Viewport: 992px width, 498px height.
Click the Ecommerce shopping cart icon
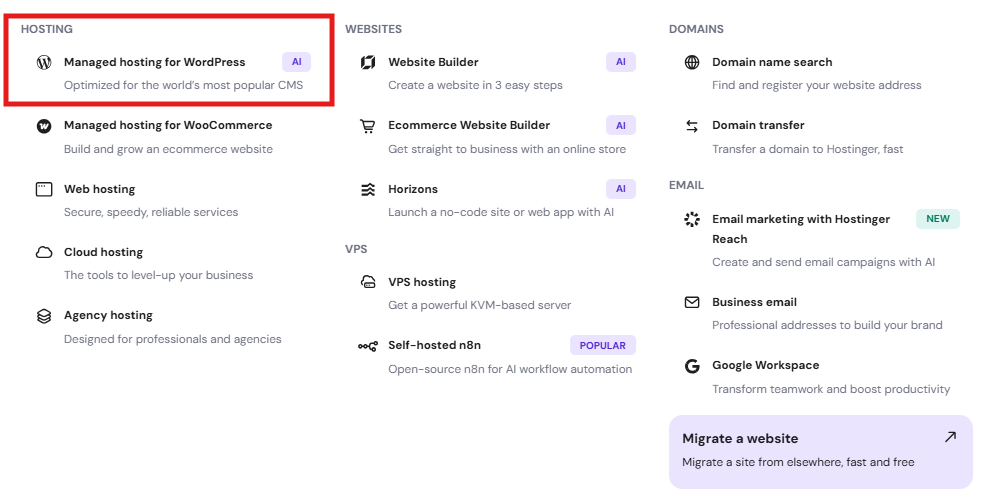368,126
